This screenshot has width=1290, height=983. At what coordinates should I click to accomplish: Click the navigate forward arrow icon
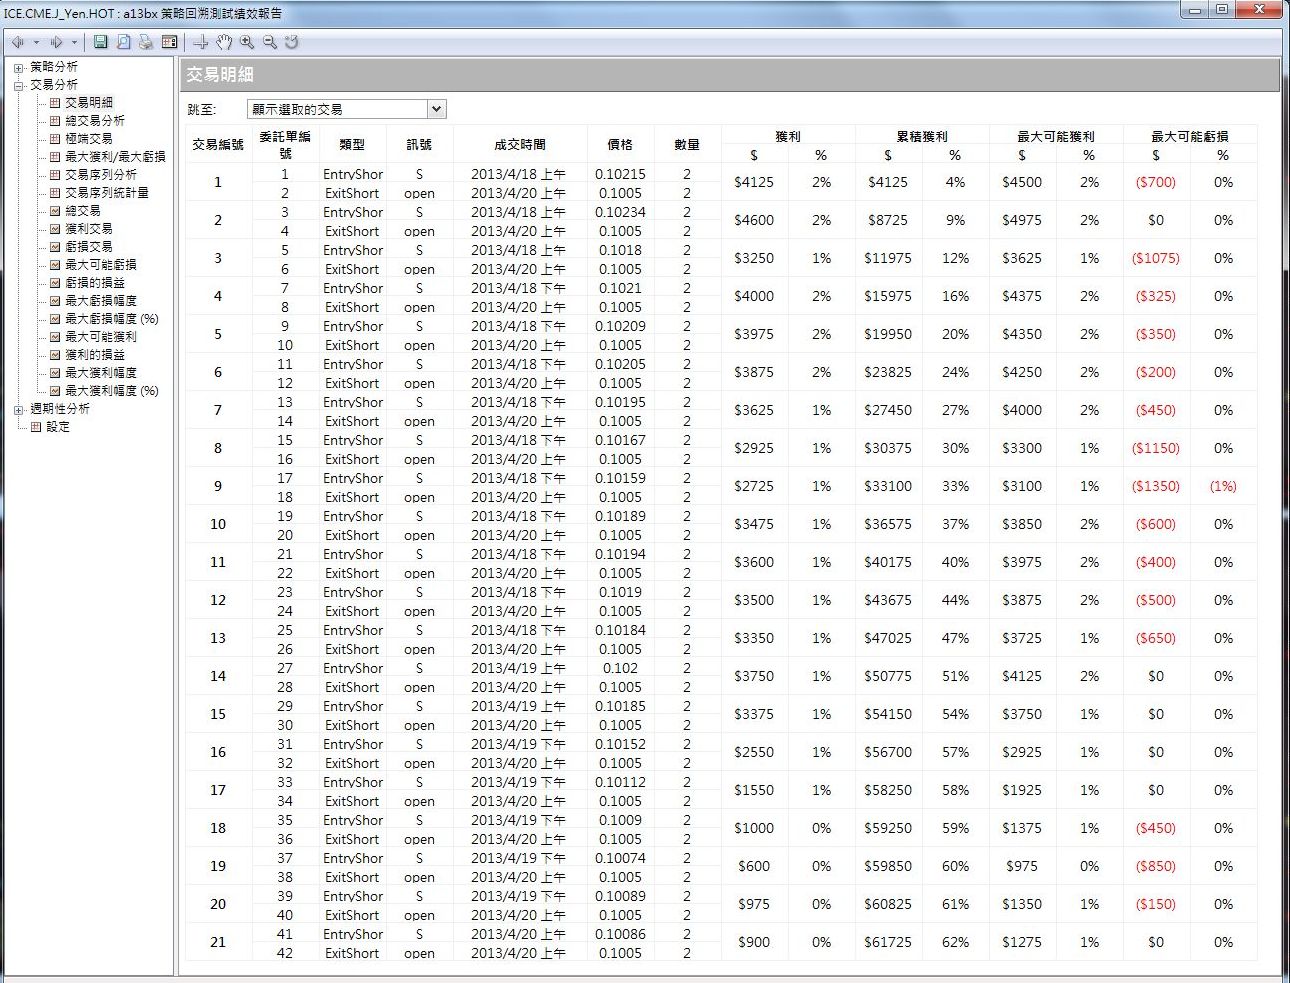point(56,42)
